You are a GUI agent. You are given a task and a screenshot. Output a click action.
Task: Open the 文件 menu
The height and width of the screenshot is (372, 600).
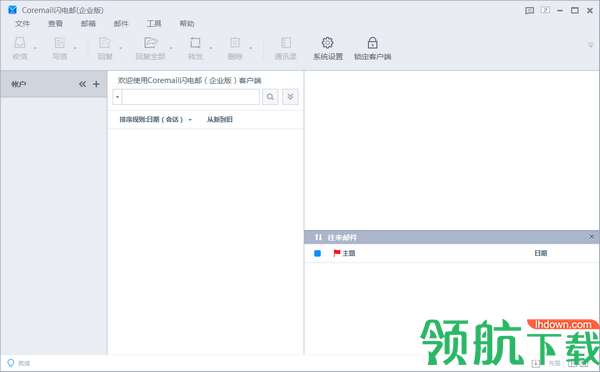[x=22, y=24]
